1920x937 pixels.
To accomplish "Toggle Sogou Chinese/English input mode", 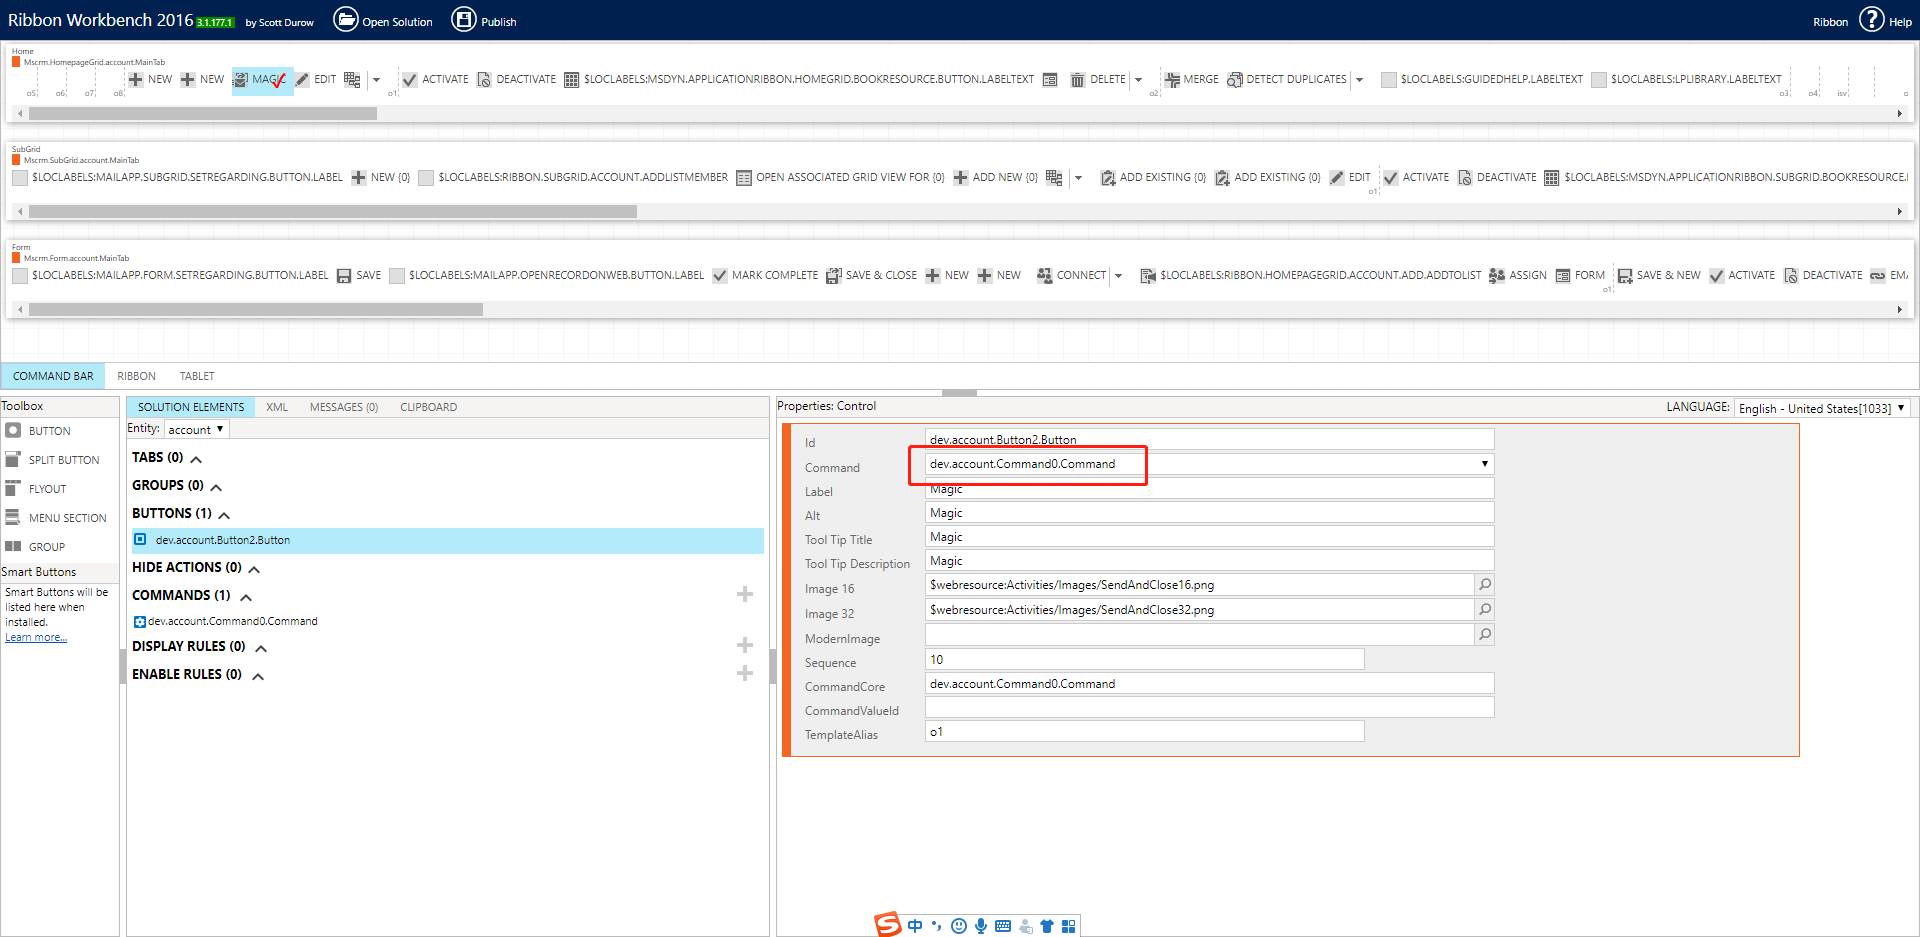I will tap(915, 926).
